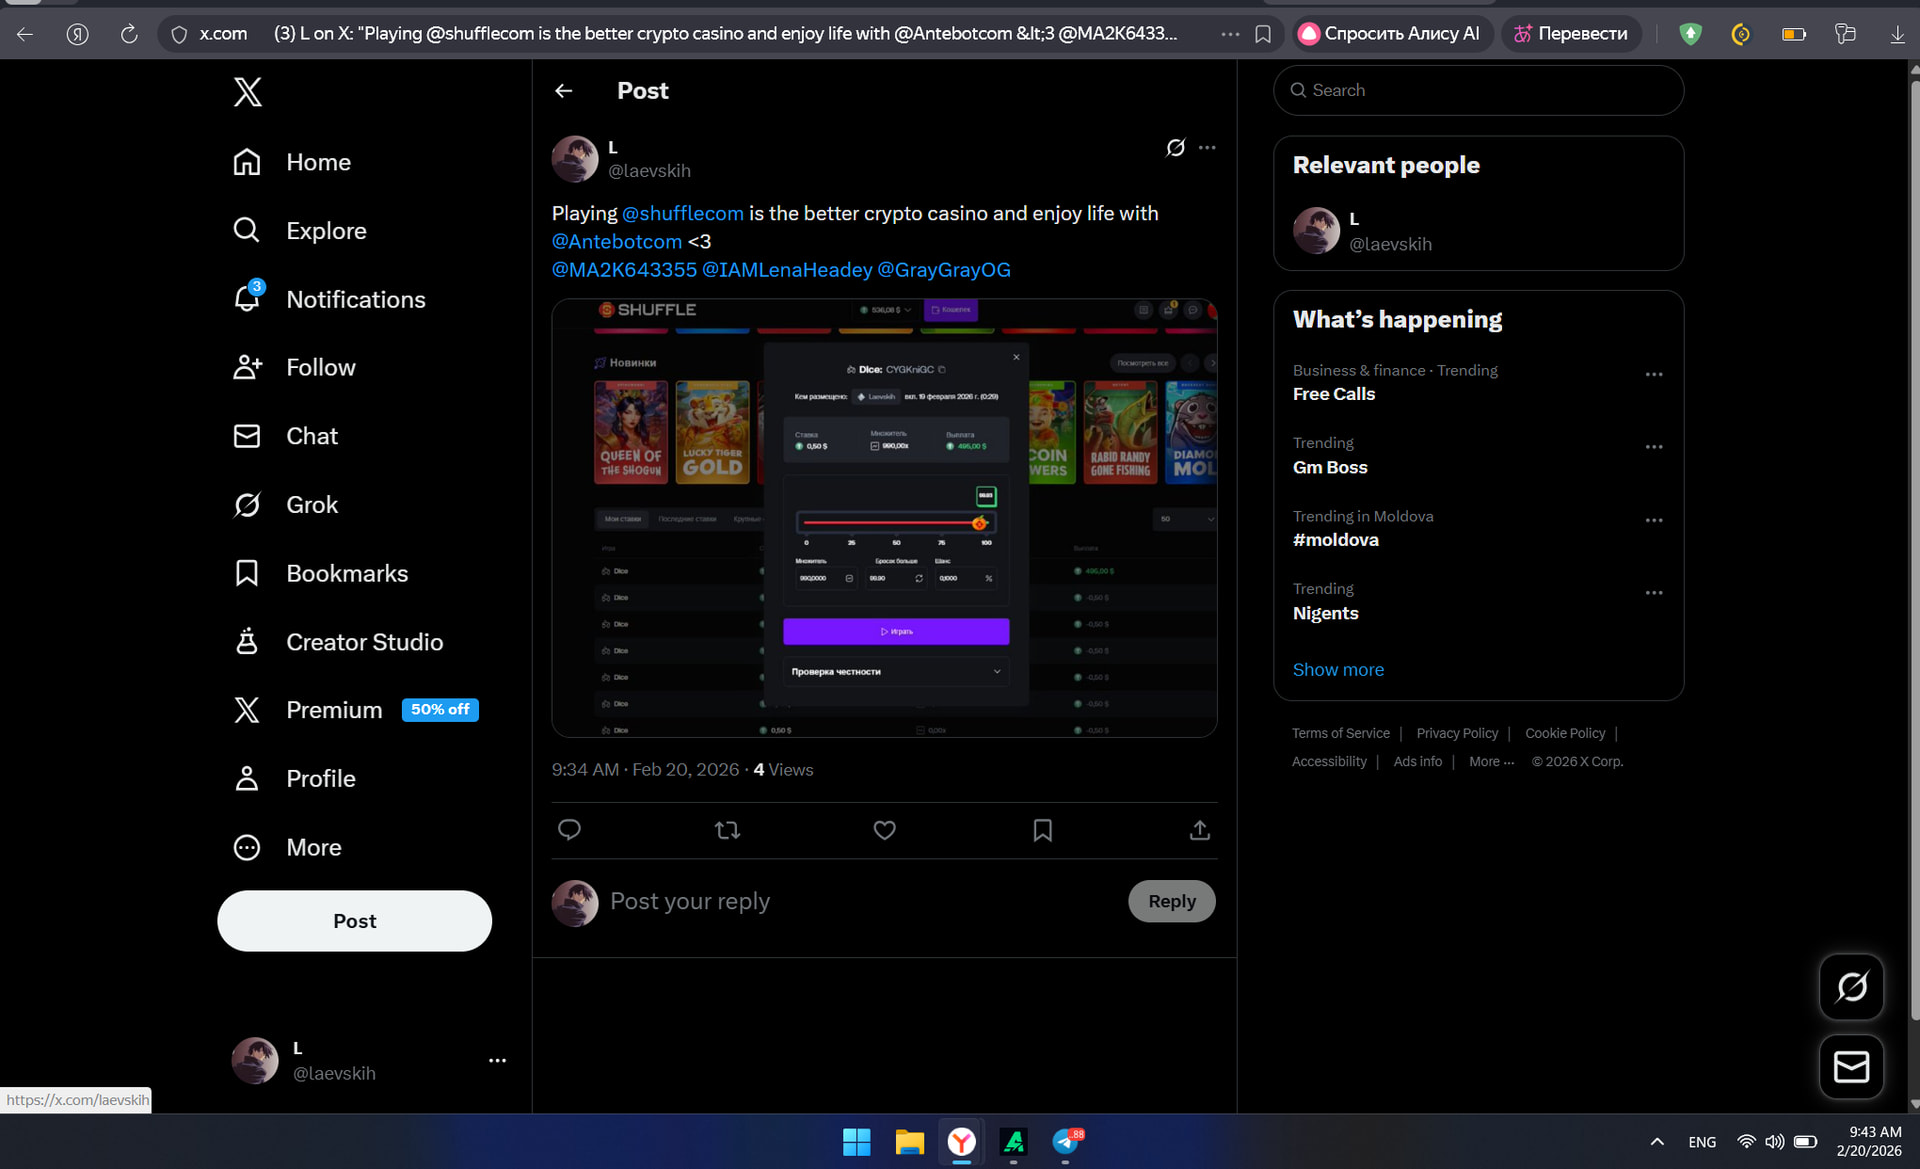Go back with the Post arrow

[564, 91]
